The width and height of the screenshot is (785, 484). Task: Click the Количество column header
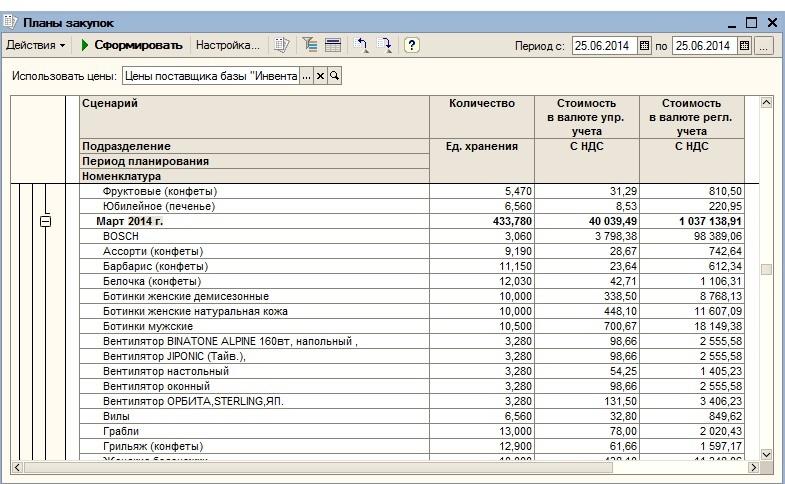pos(482,117)
